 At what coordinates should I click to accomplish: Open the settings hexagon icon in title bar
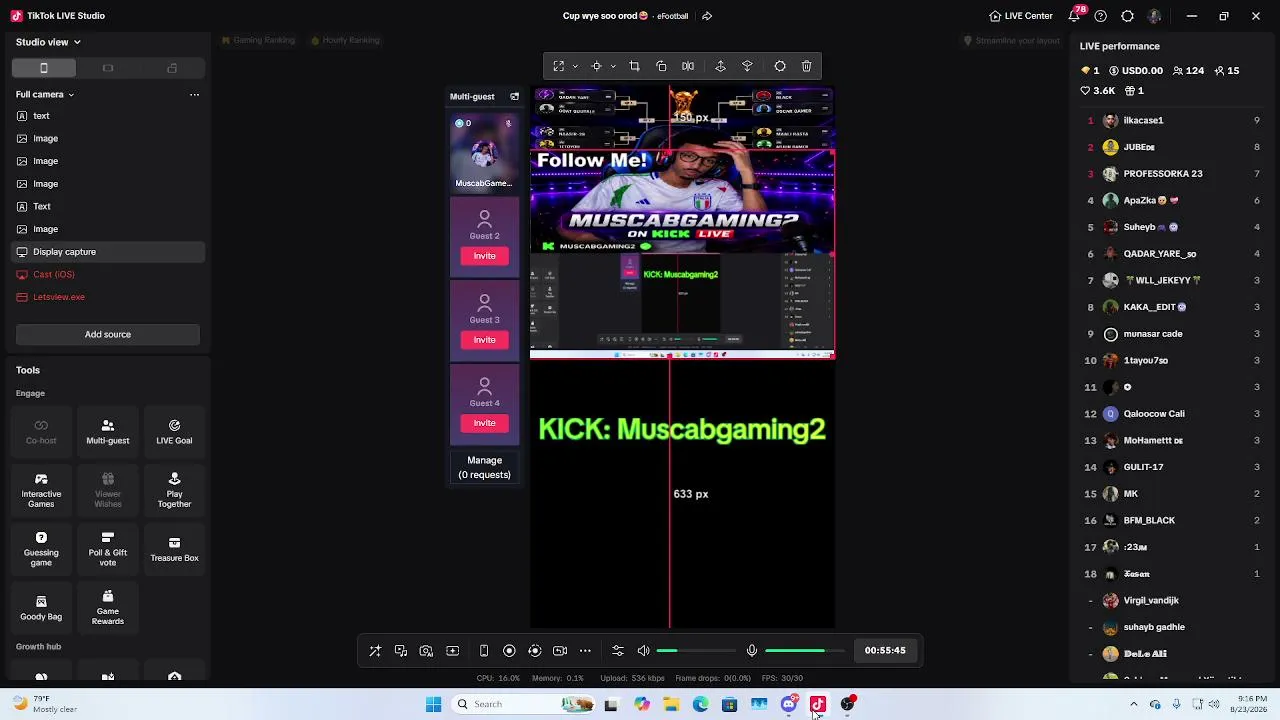[x=1127, y=16]
